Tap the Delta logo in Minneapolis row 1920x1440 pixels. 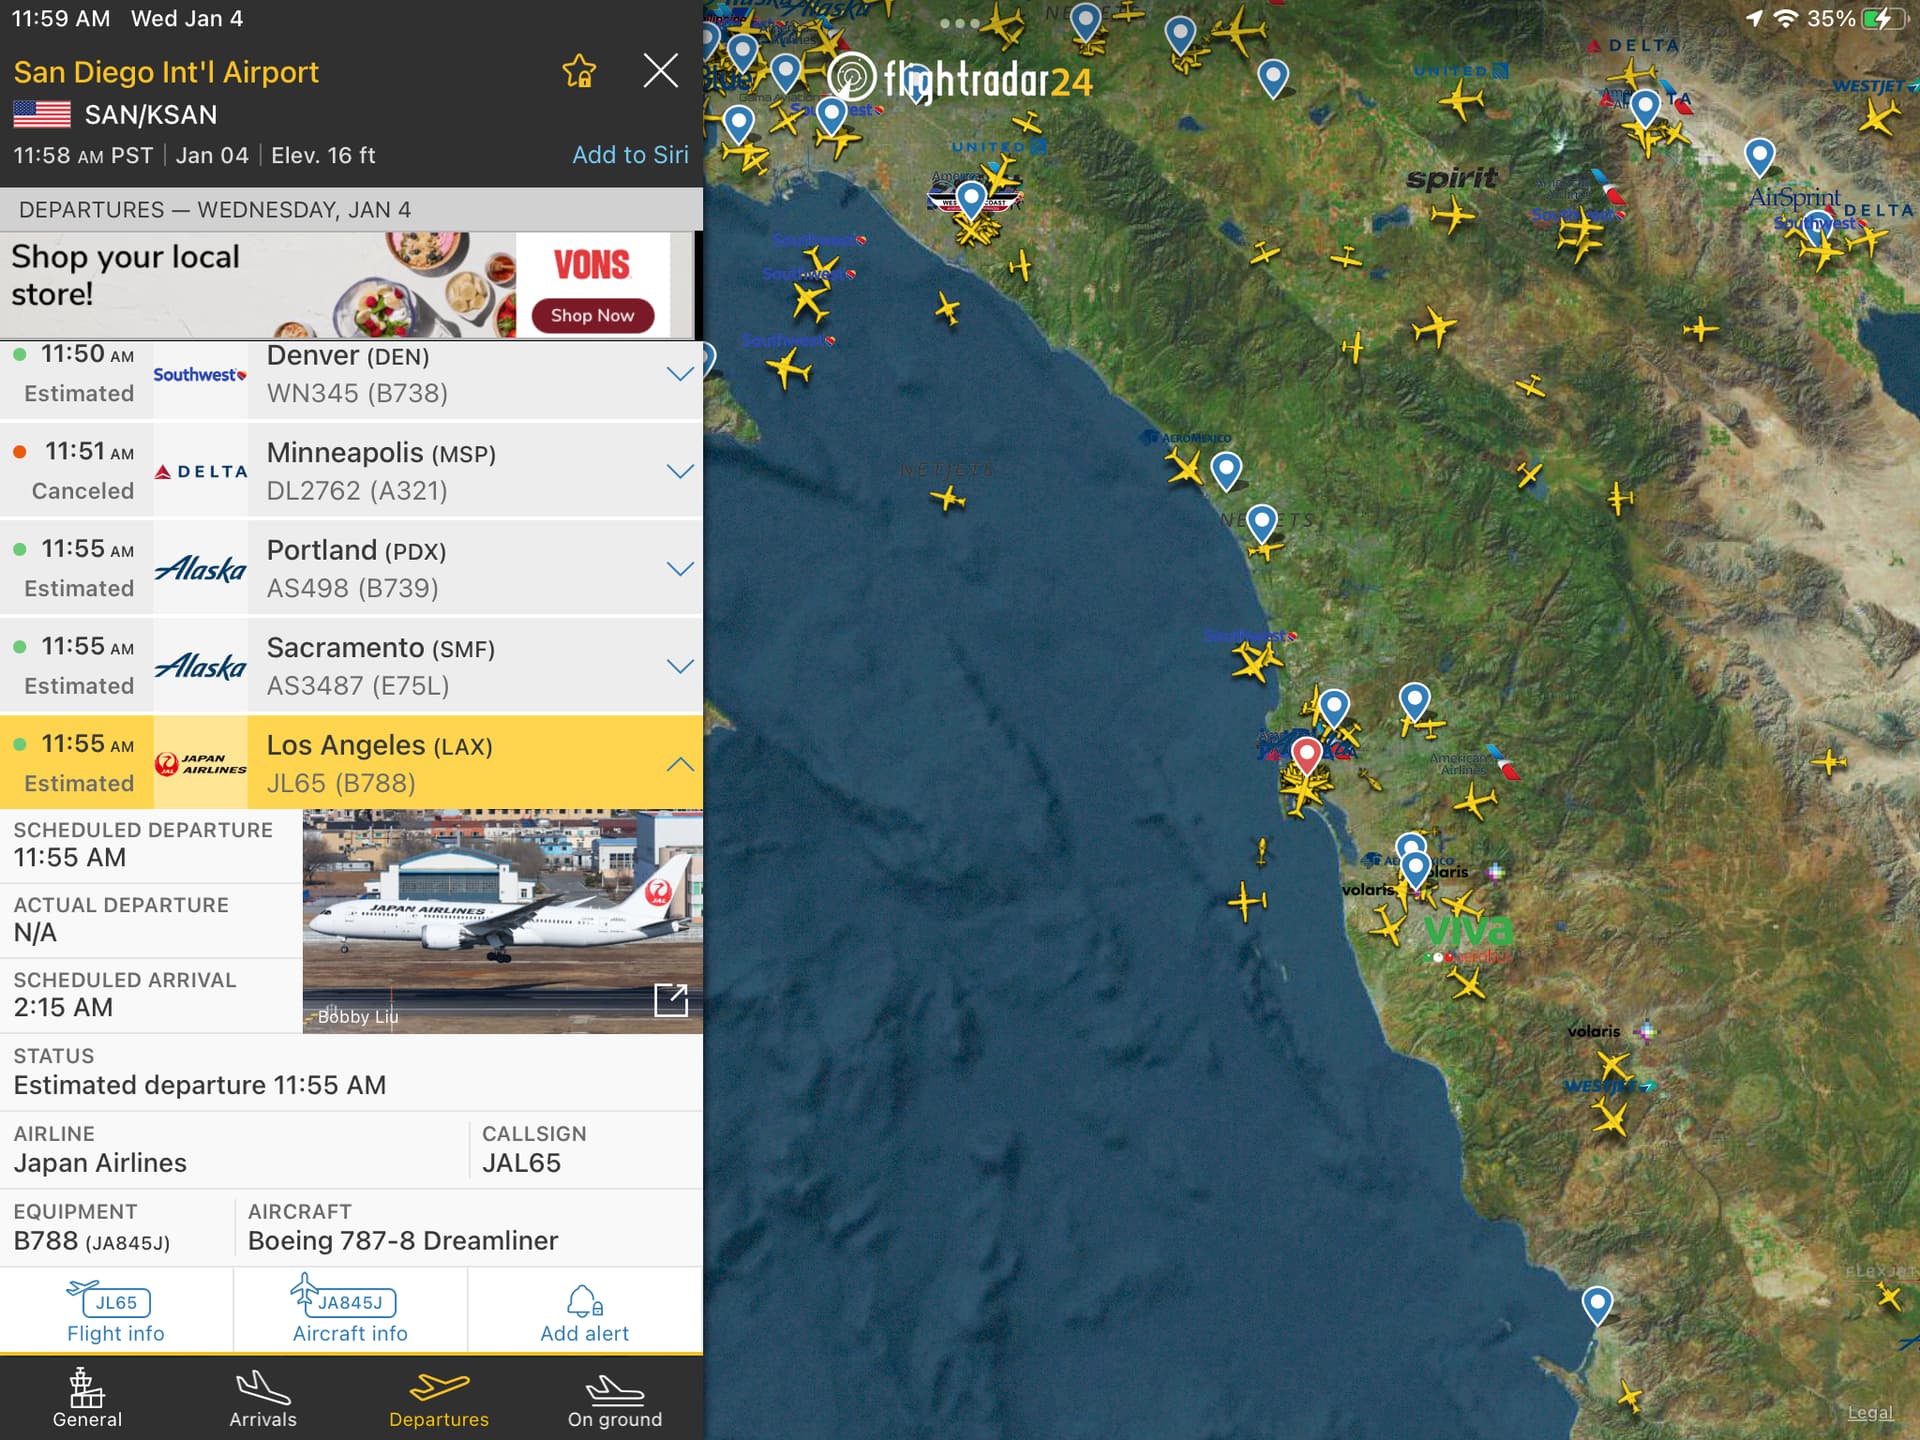click(200, 471)
